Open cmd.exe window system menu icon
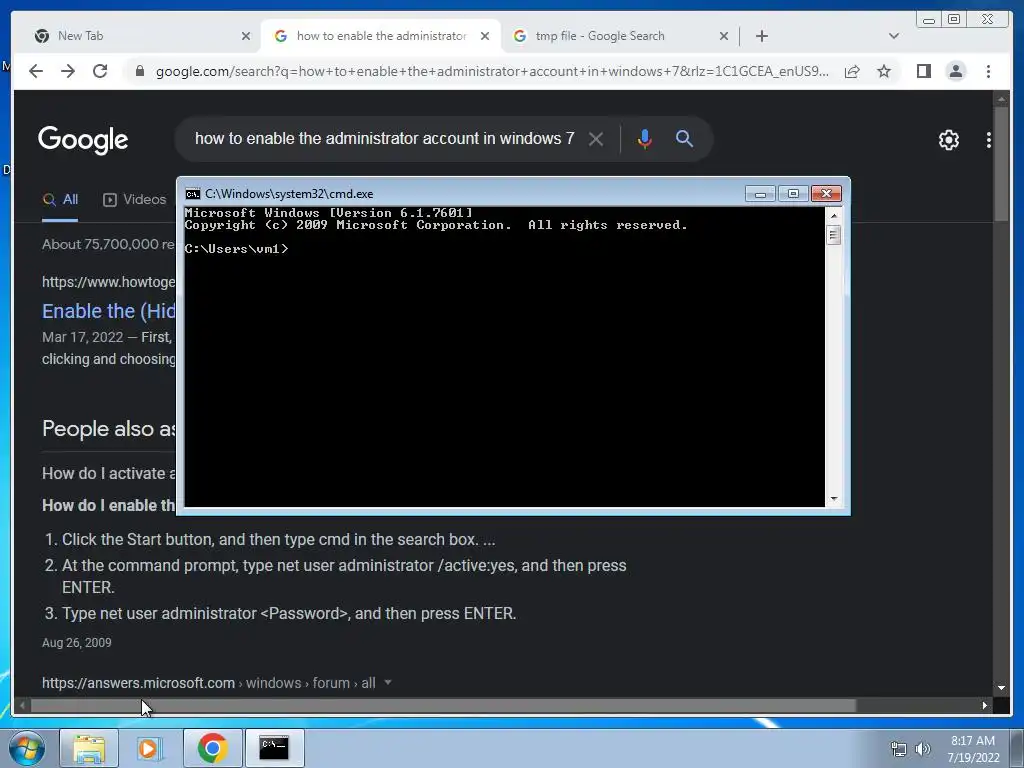This screenshot has height=768, width=1024. (x=193, y=194)
